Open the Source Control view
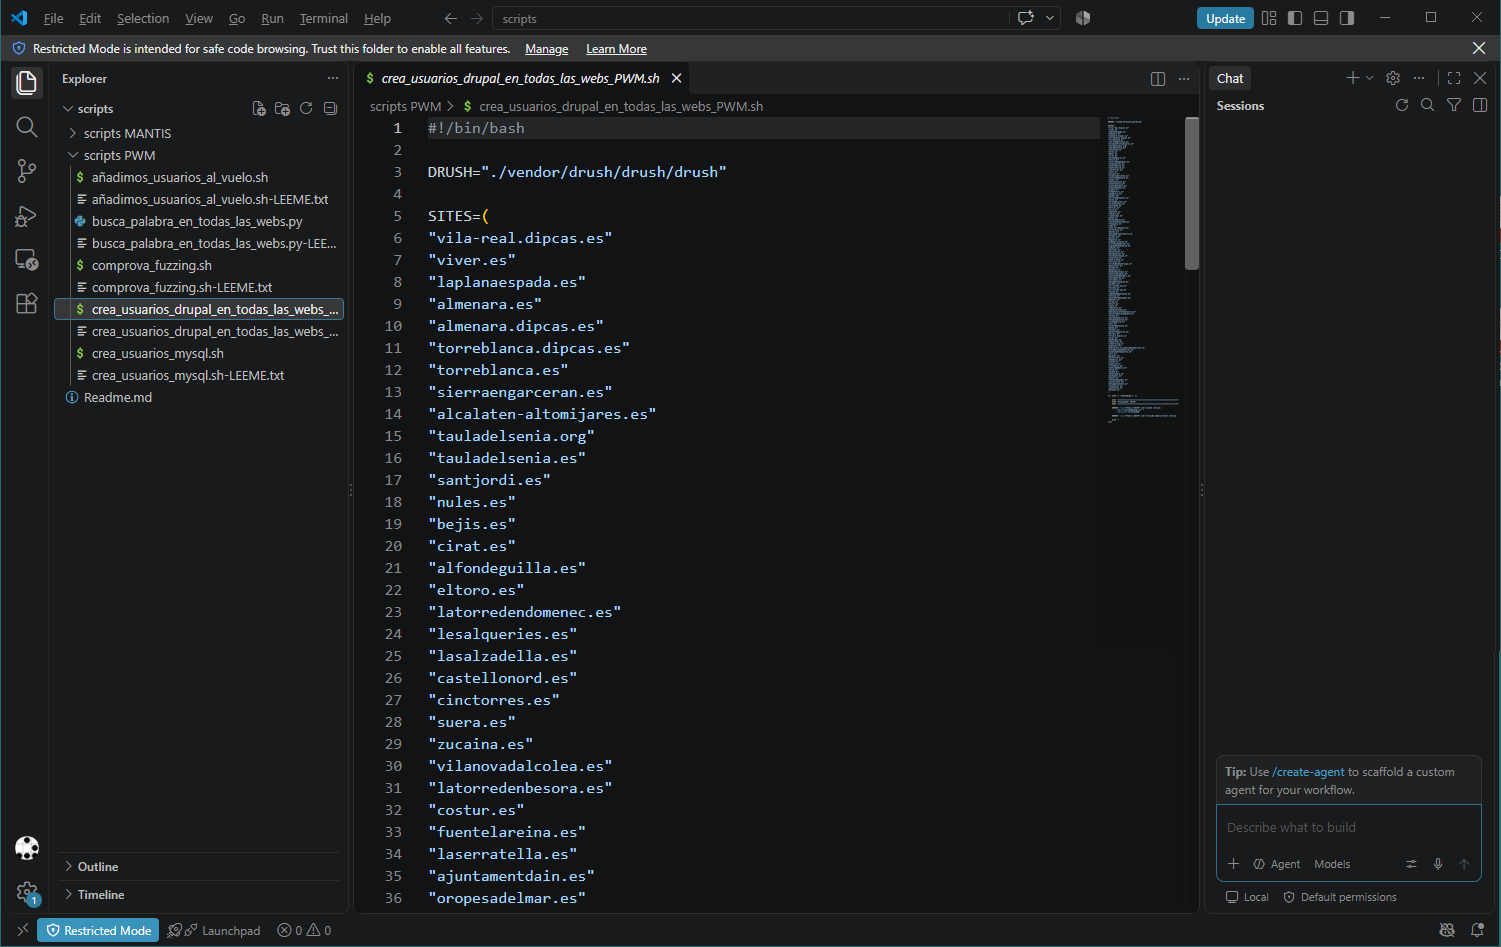This screenshot has width=1501, height=947. tap(27, 171)
